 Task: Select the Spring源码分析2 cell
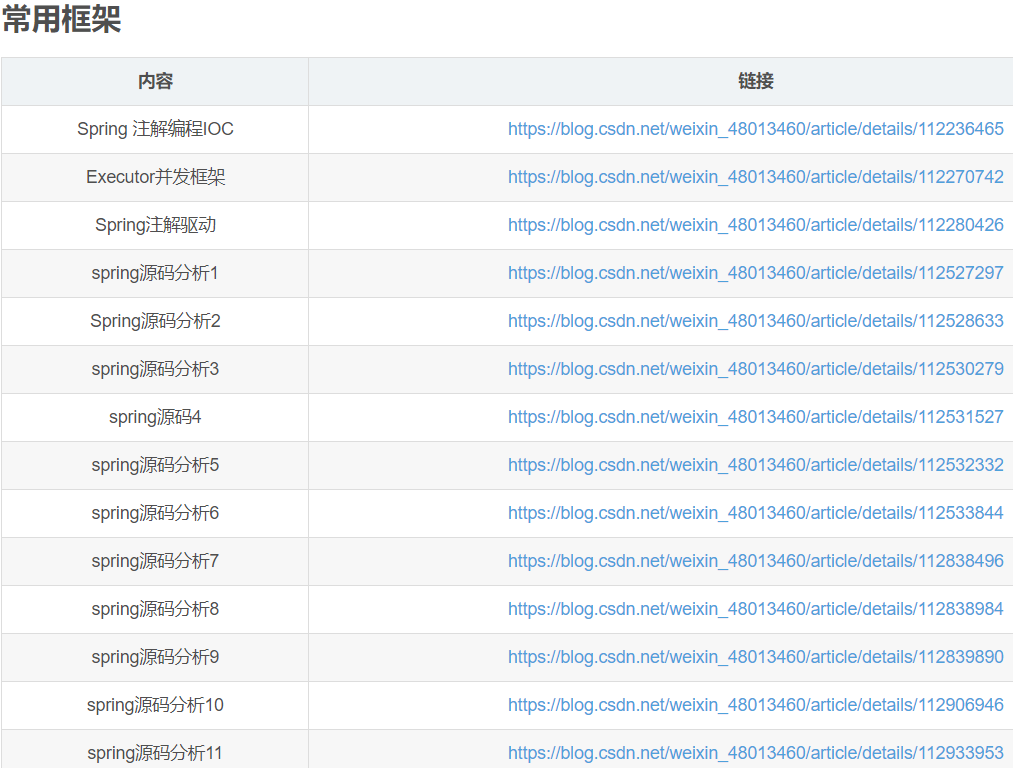point(155,321)
